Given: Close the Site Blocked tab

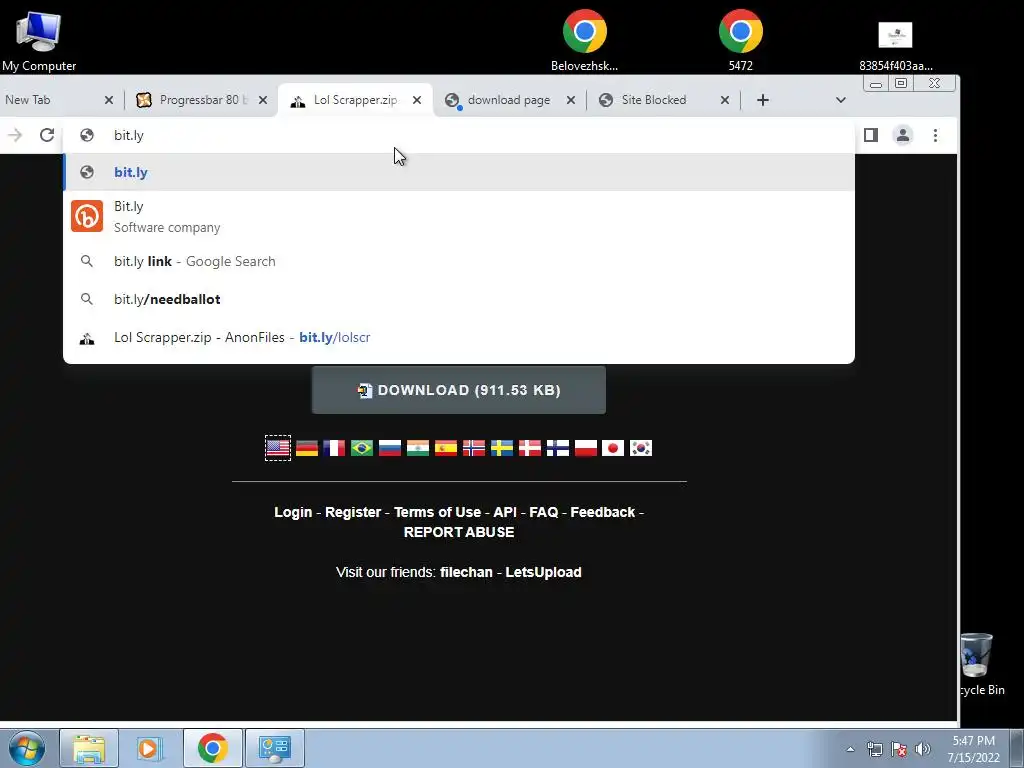Looking at the screenshot, I should [724, 100].
